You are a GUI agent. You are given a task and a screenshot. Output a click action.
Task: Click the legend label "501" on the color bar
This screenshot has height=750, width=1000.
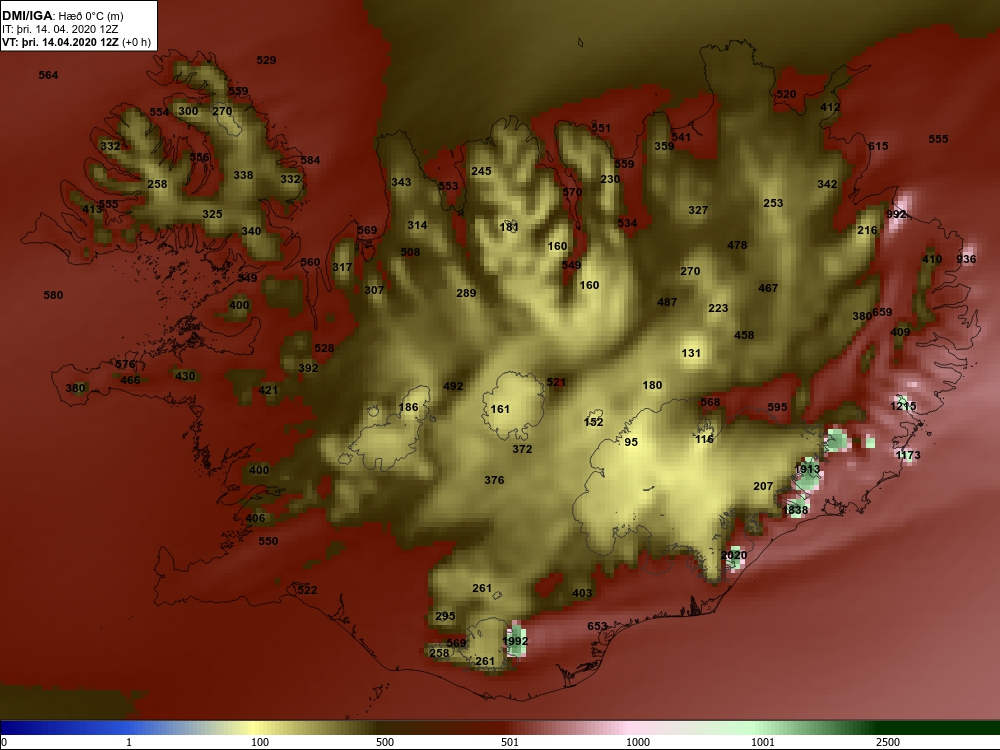click(510, 742)
